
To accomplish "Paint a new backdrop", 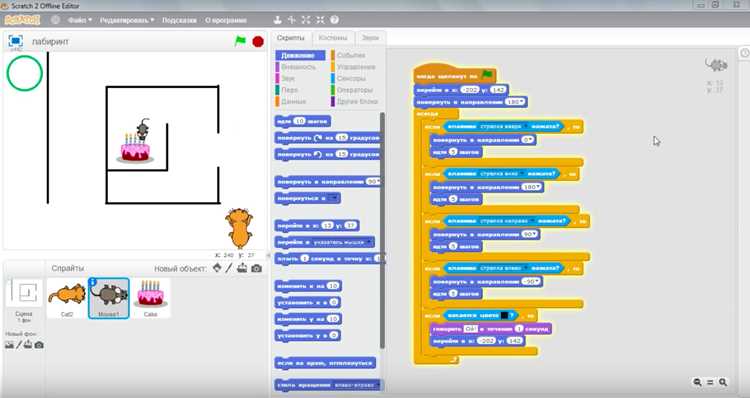I will (x=19, y=344).
